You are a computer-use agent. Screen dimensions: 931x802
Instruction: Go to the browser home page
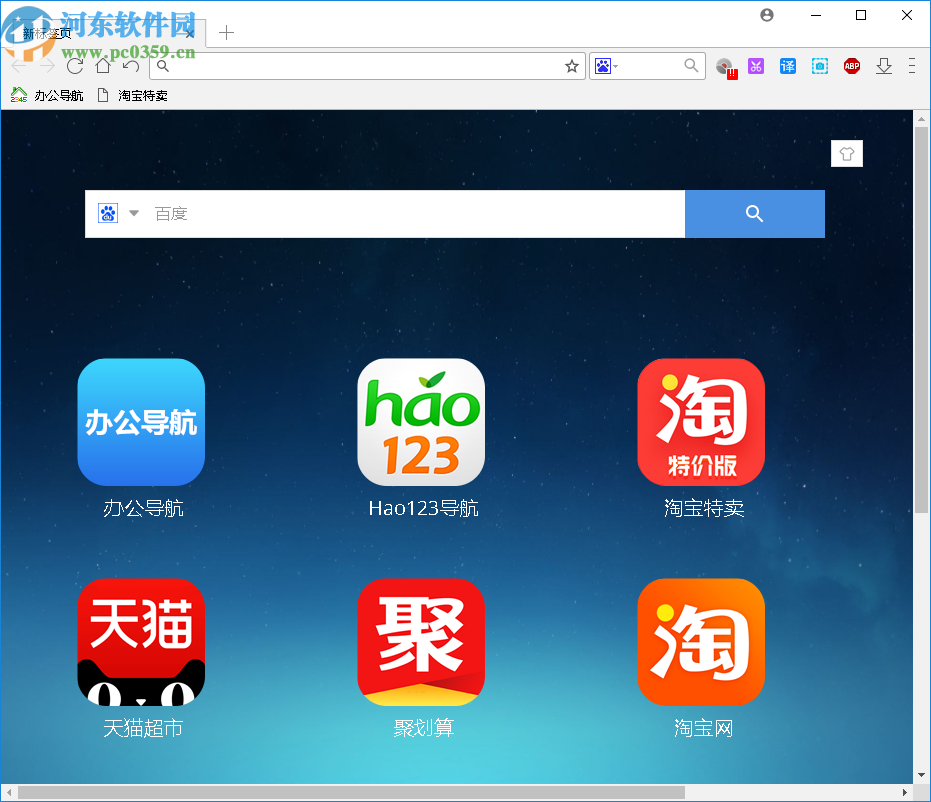coord(103,66)
